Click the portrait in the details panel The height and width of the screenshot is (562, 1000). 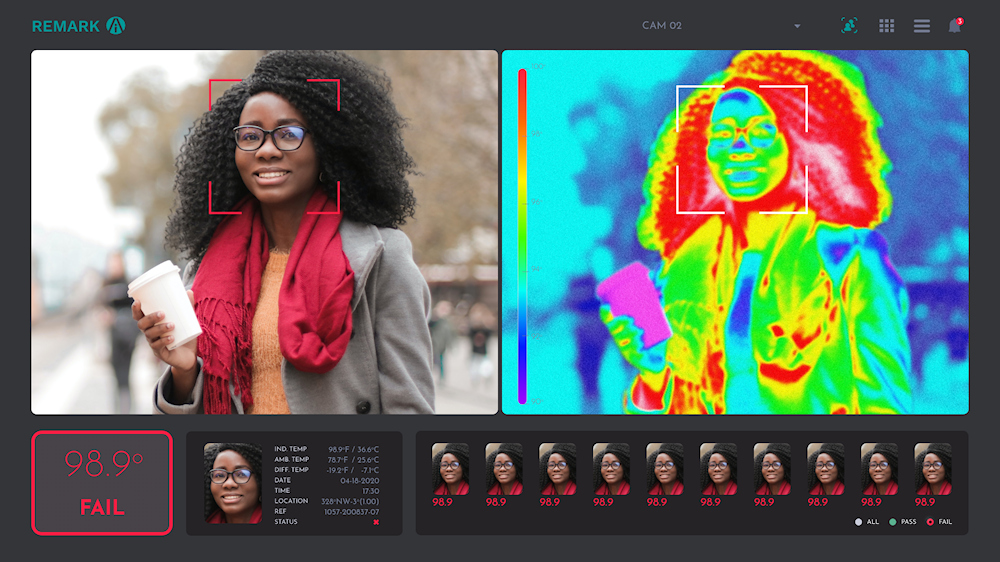point(233,483)
